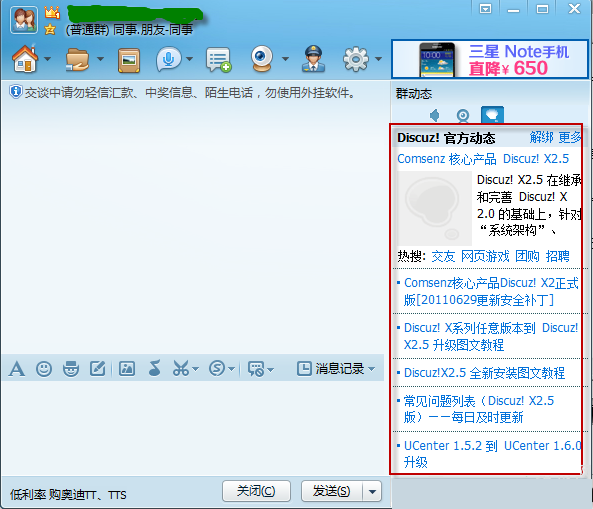Viewport: 593px width, 509px height.
Task: Click the webcam video icon in toolbar
Action: [x=262, y=59]
